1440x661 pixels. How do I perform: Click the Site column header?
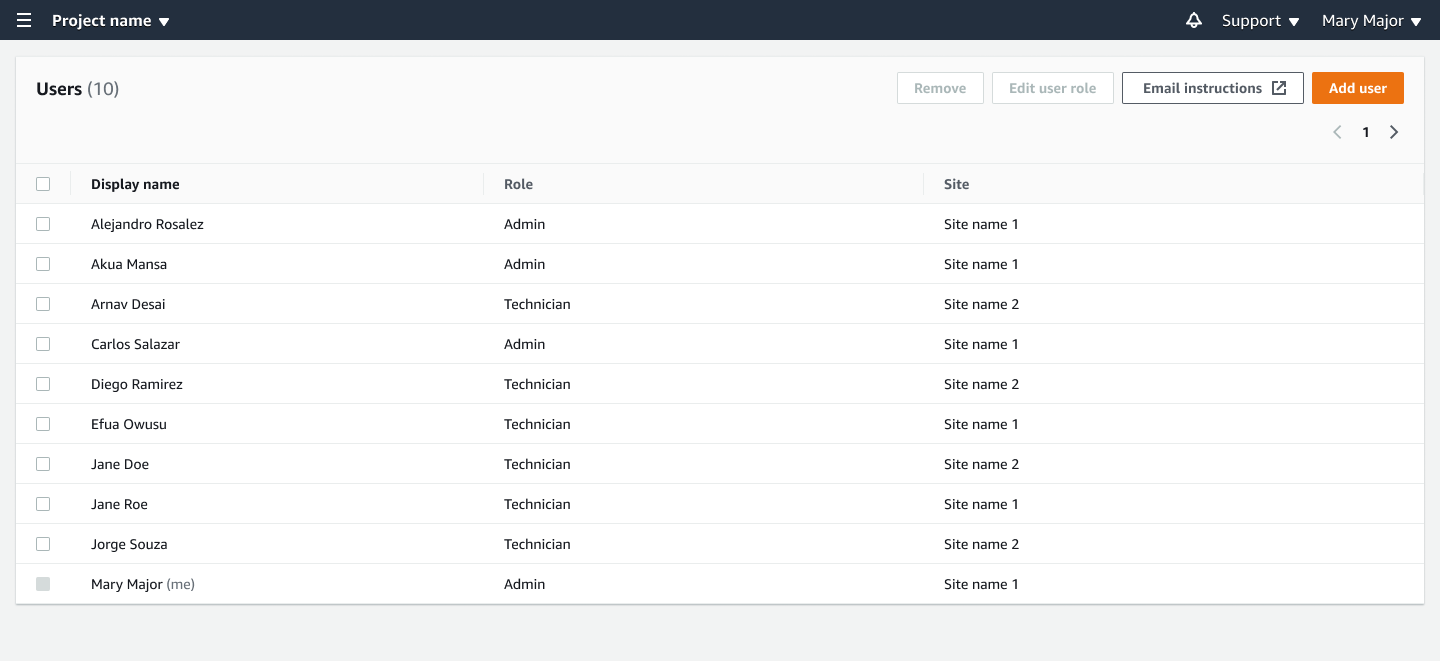(x=956, y=184)
